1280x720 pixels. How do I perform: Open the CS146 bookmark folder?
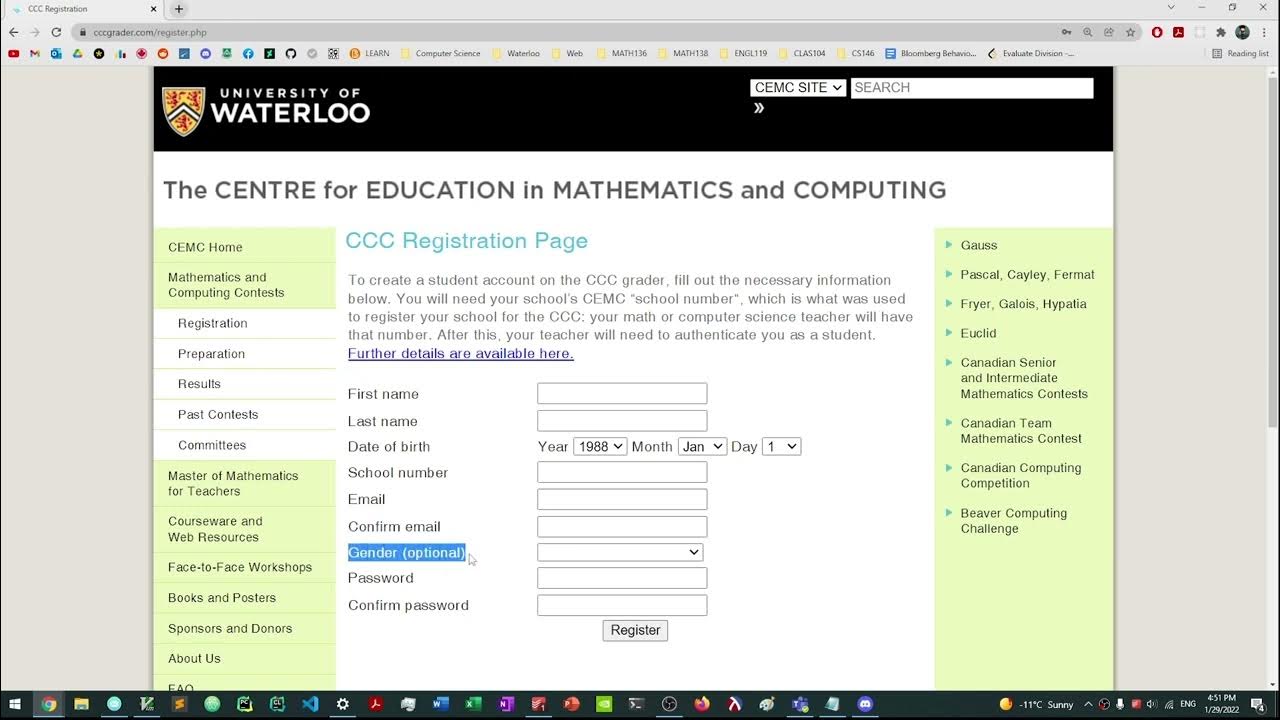[x=855, y=54]
